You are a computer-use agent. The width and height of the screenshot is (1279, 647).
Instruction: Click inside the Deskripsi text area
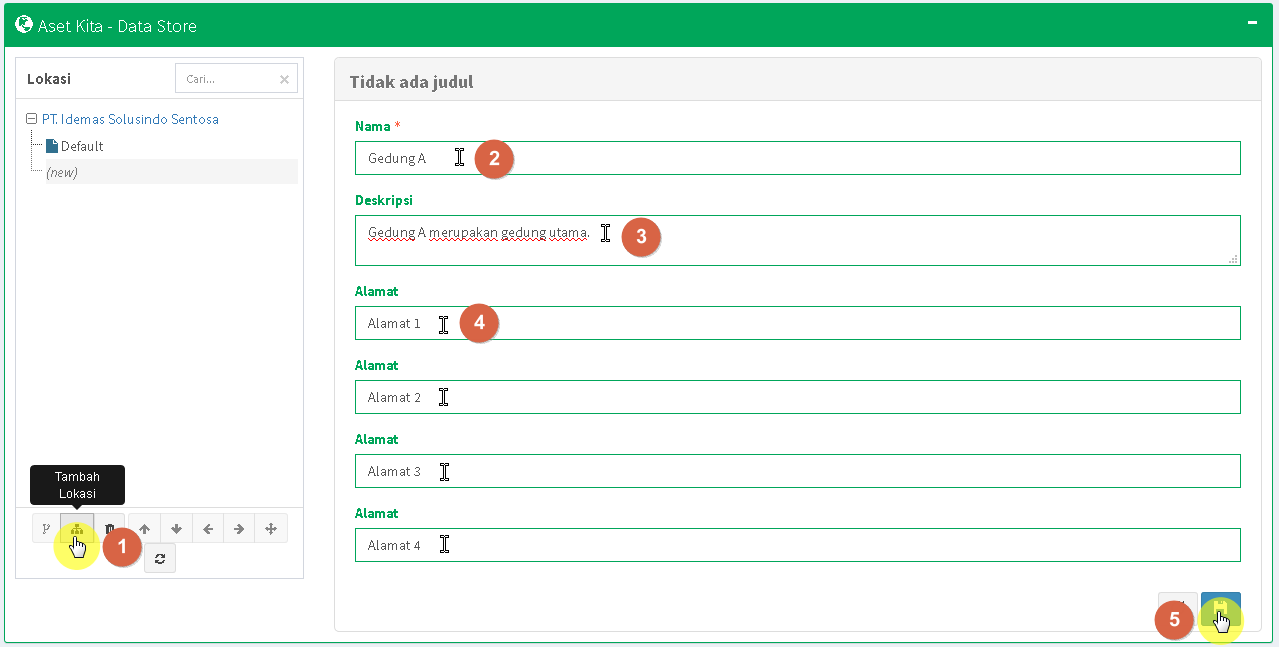(797, 241)
